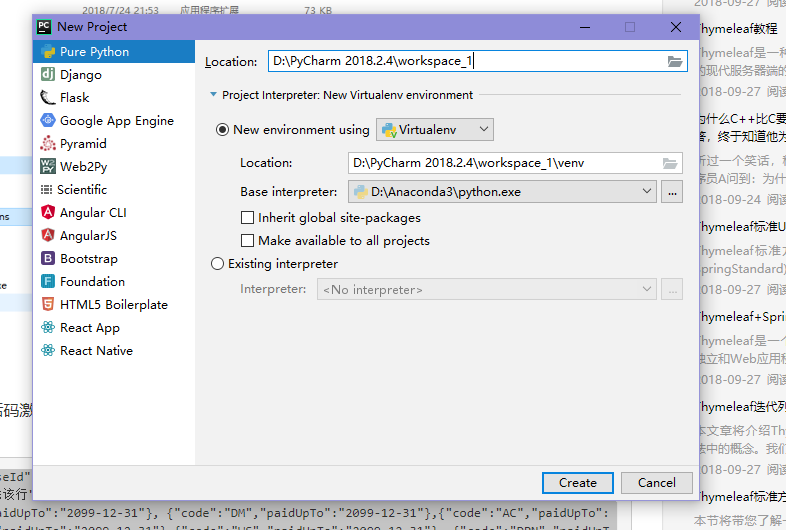Select Web2Py label in project list
The width and height of the screenshot is (786, 530).
click(84, 167)
